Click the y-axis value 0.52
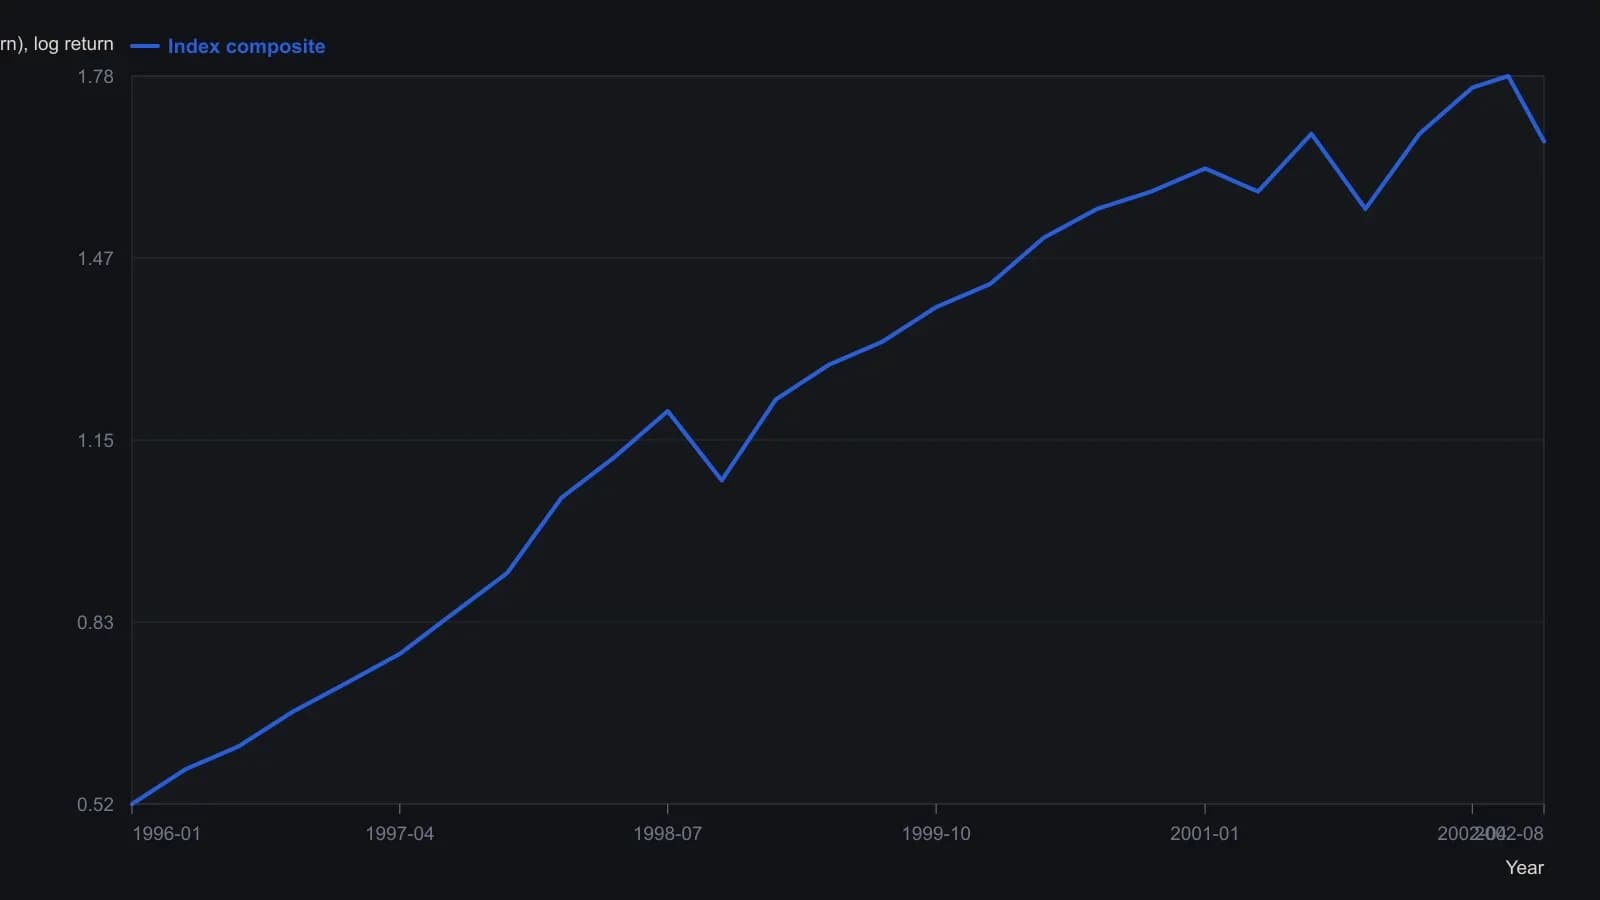Image resolution: width=1600 pixels, height=900 pixels. [x=96, y=805]
